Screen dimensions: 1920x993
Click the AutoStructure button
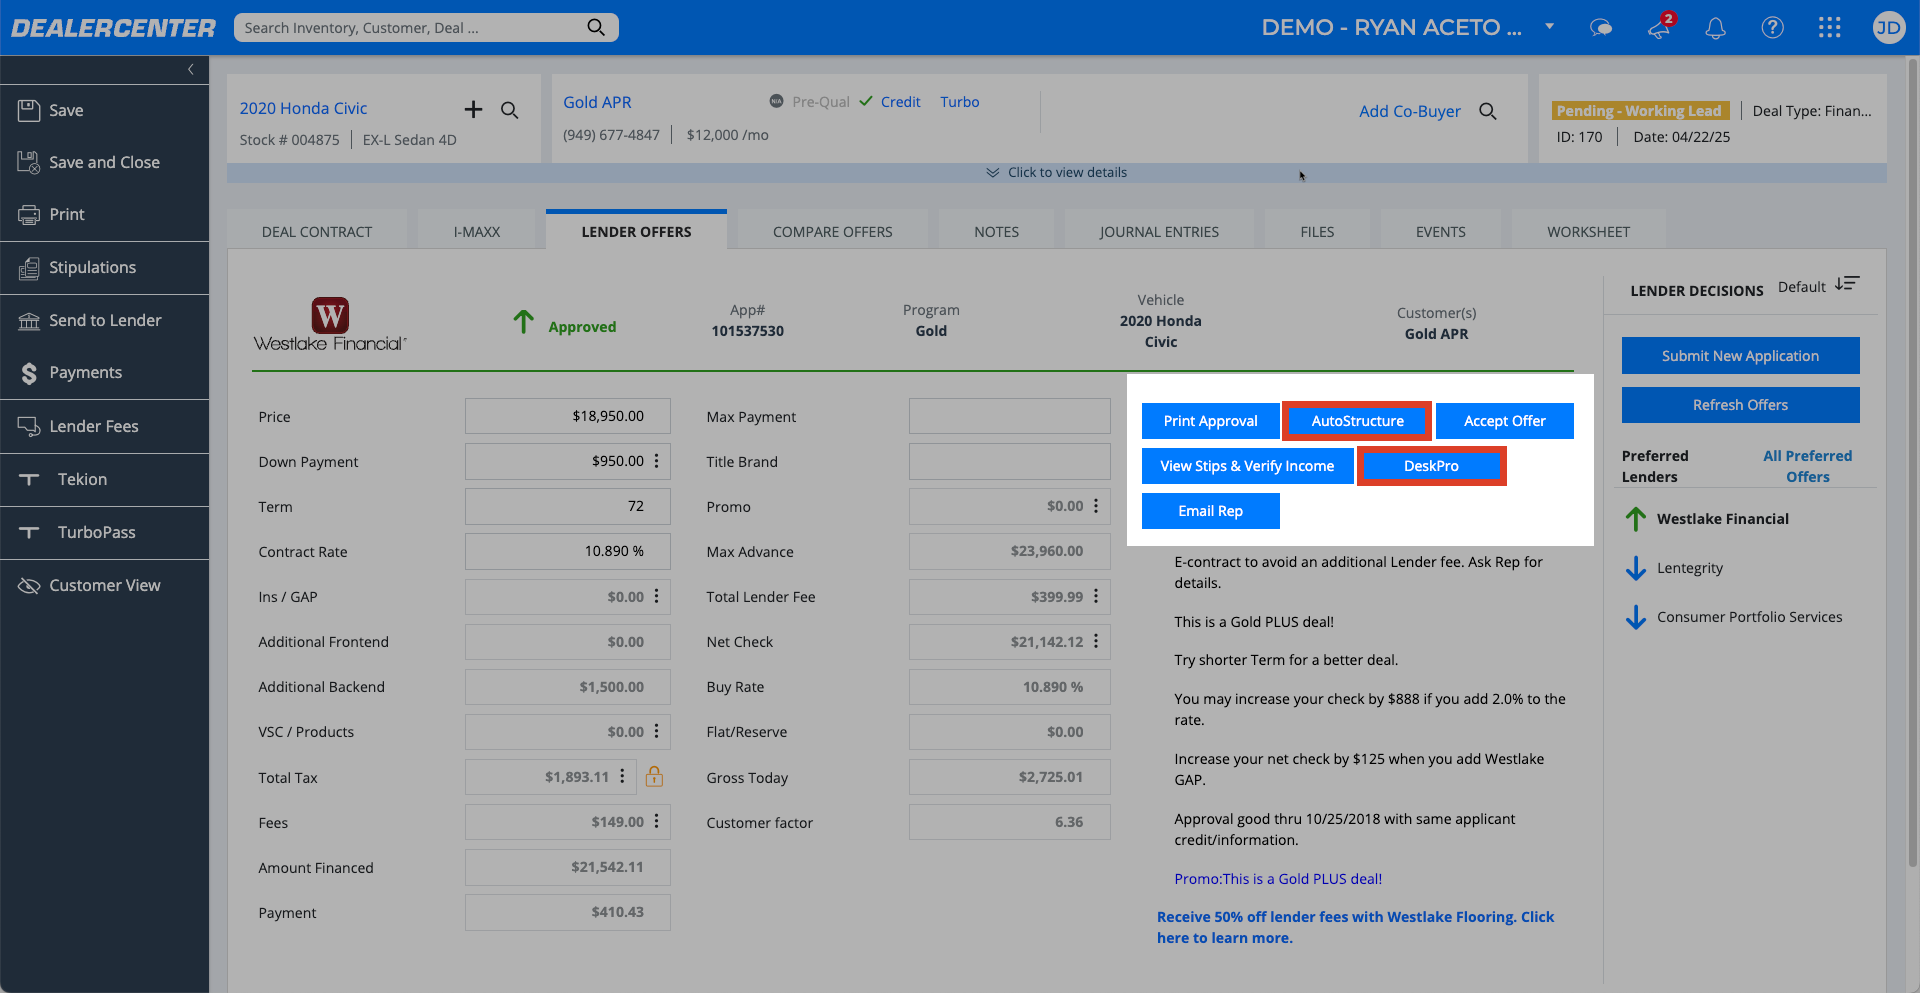point(1357,421)
